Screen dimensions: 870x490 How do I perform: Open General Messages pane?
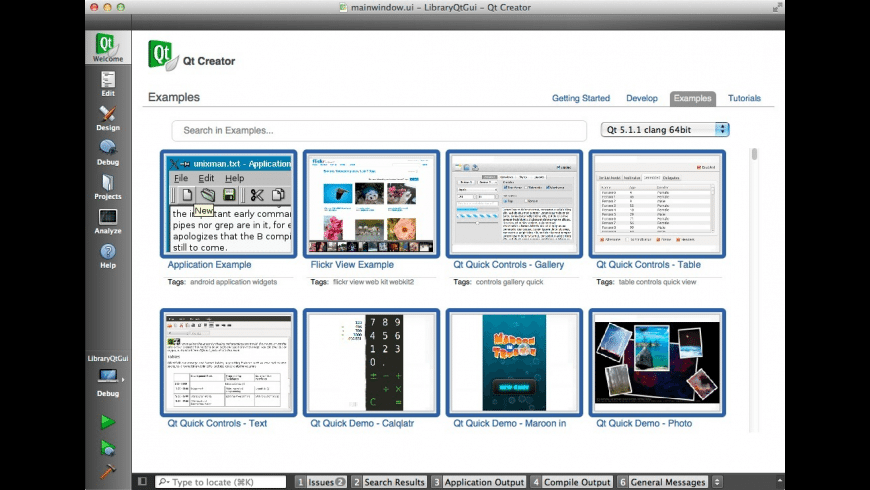662,482
